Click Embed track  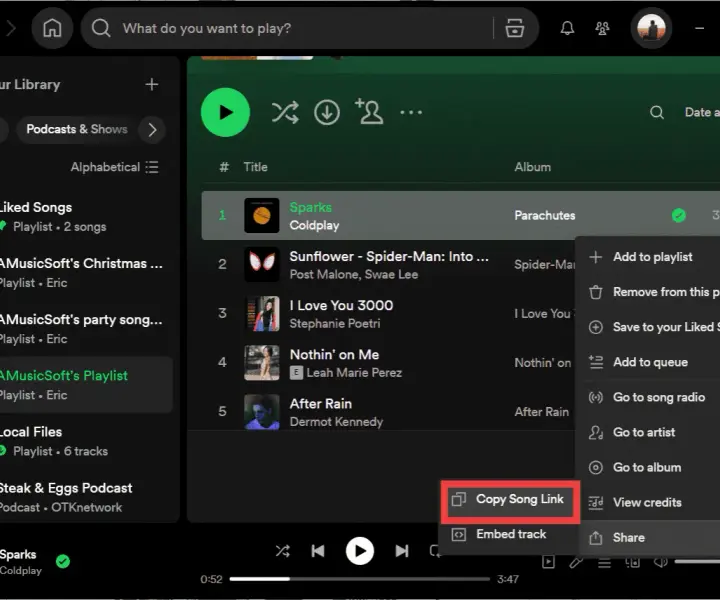509,534
